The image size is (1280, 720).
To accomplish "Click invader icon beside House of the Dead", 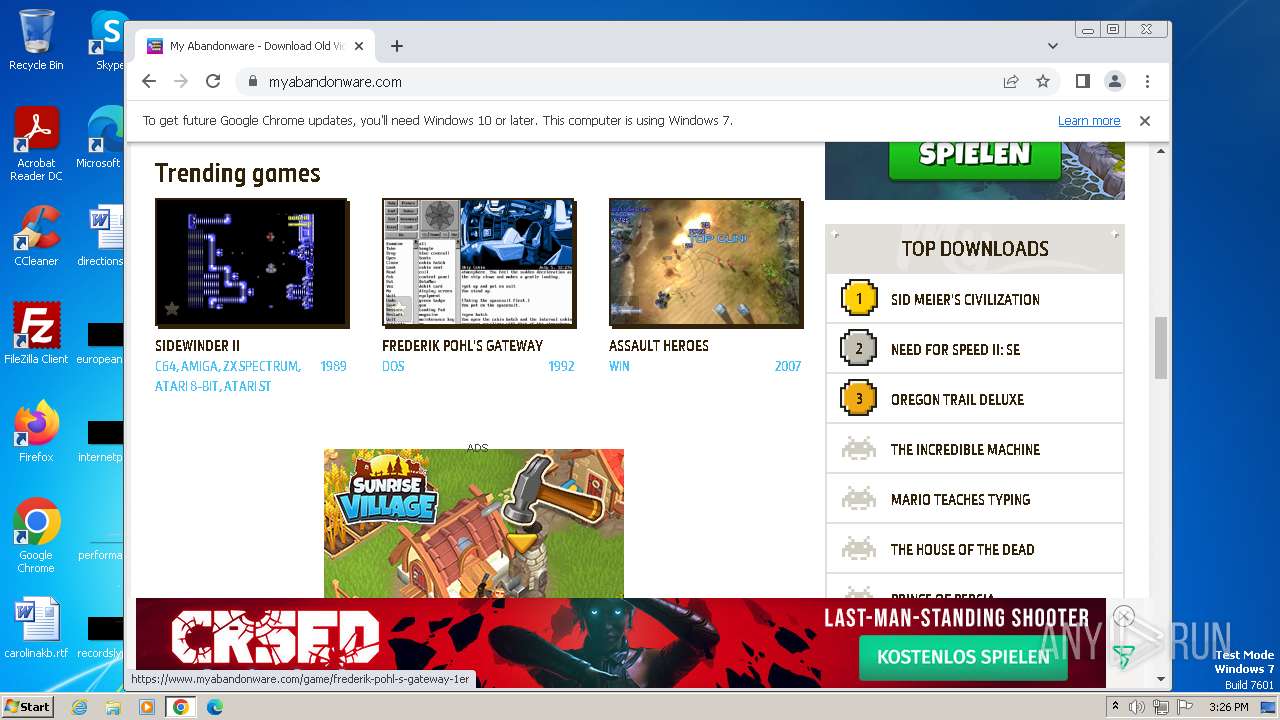I will click(x=858, y=549).
